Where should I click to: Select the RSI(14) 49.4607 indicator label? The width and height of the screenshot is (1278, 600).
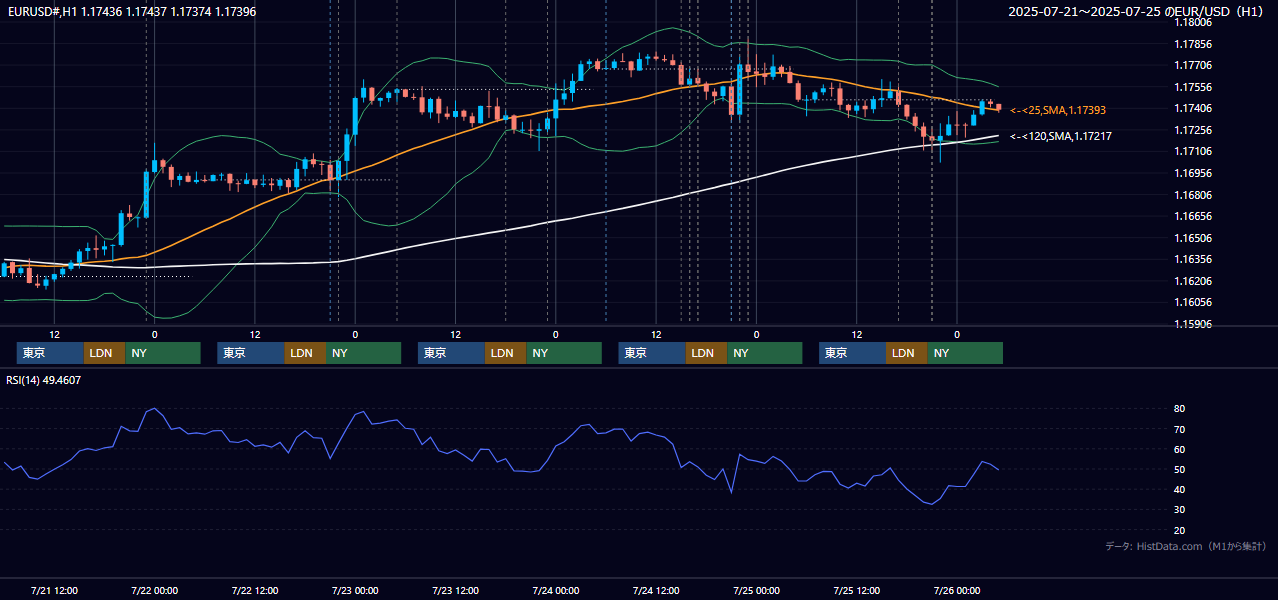click(x=43, y=380)
